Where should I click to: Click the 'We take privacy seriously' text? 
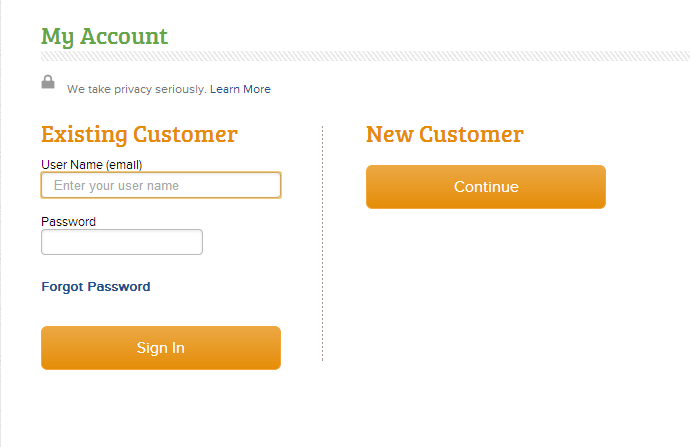136,89
